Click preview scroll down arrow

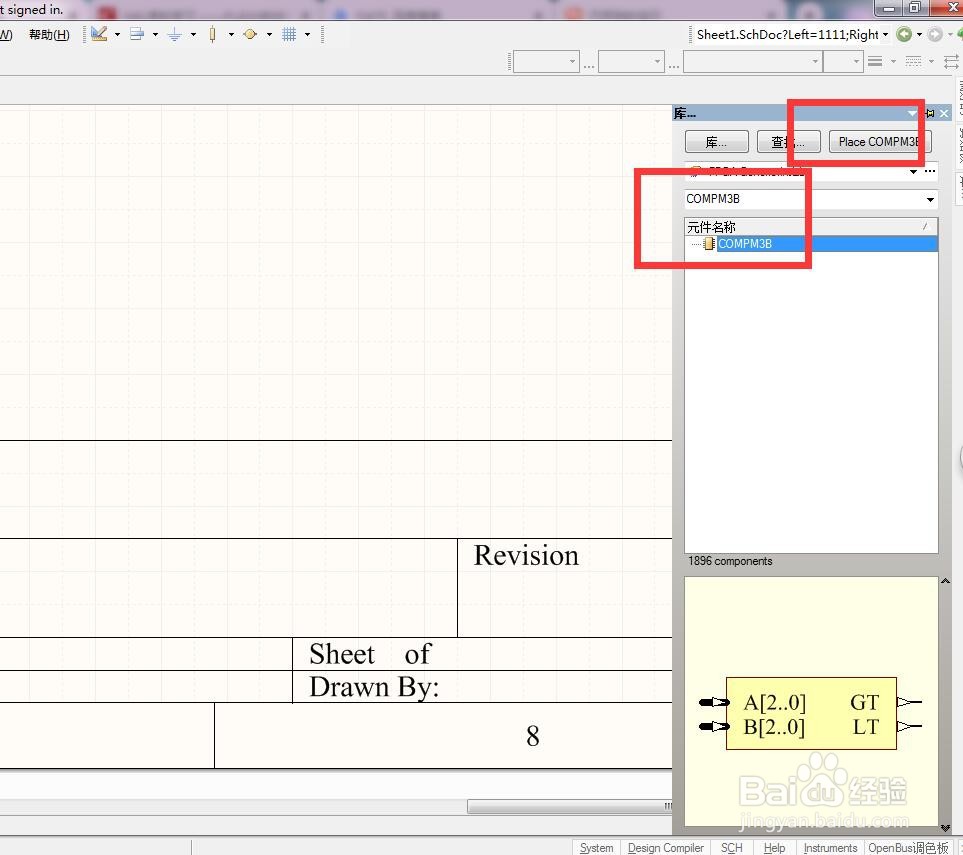[x=945, y=828]
